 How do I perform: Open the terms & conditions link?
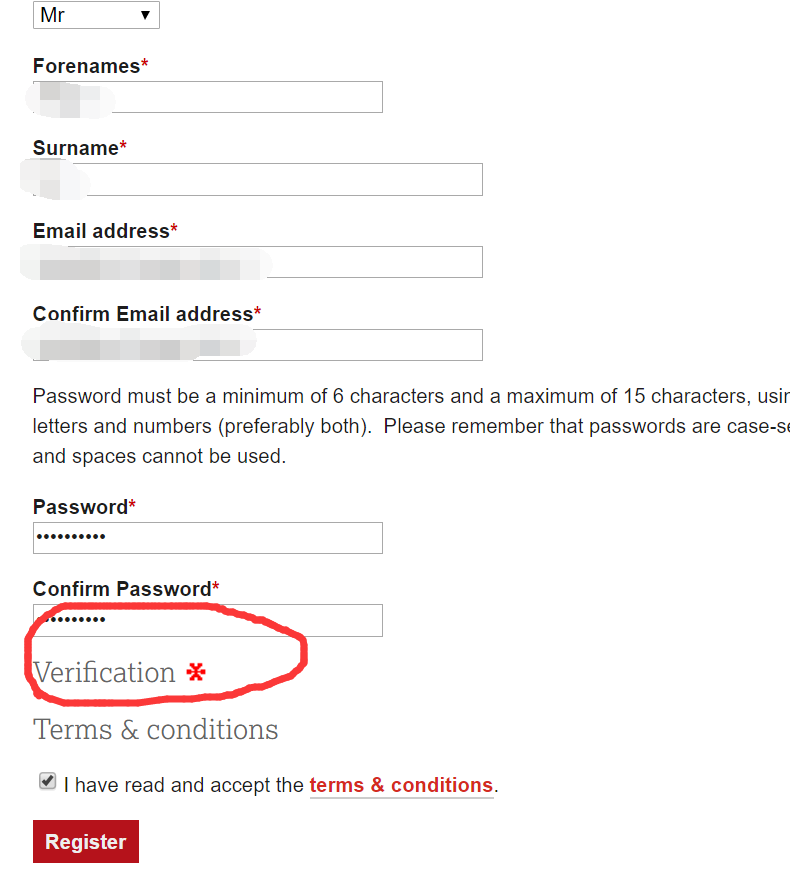point(401,785)
